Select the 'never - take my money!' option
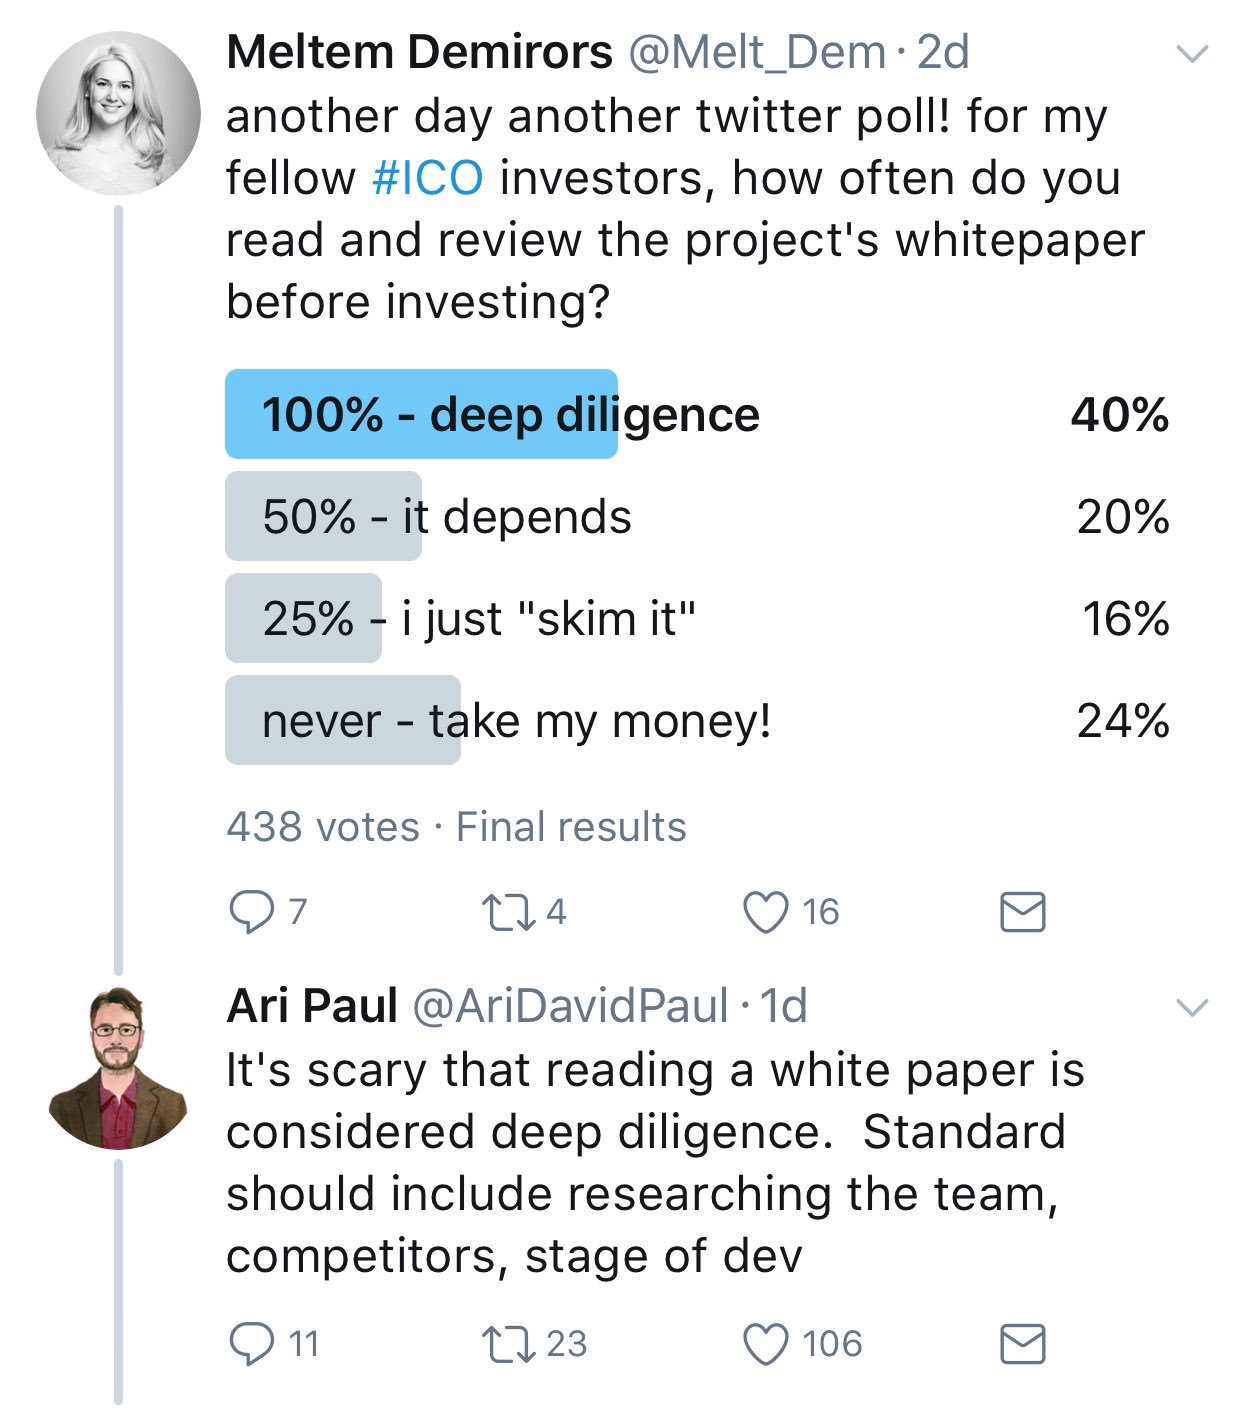1234x1411 pixels. (516, 721)
